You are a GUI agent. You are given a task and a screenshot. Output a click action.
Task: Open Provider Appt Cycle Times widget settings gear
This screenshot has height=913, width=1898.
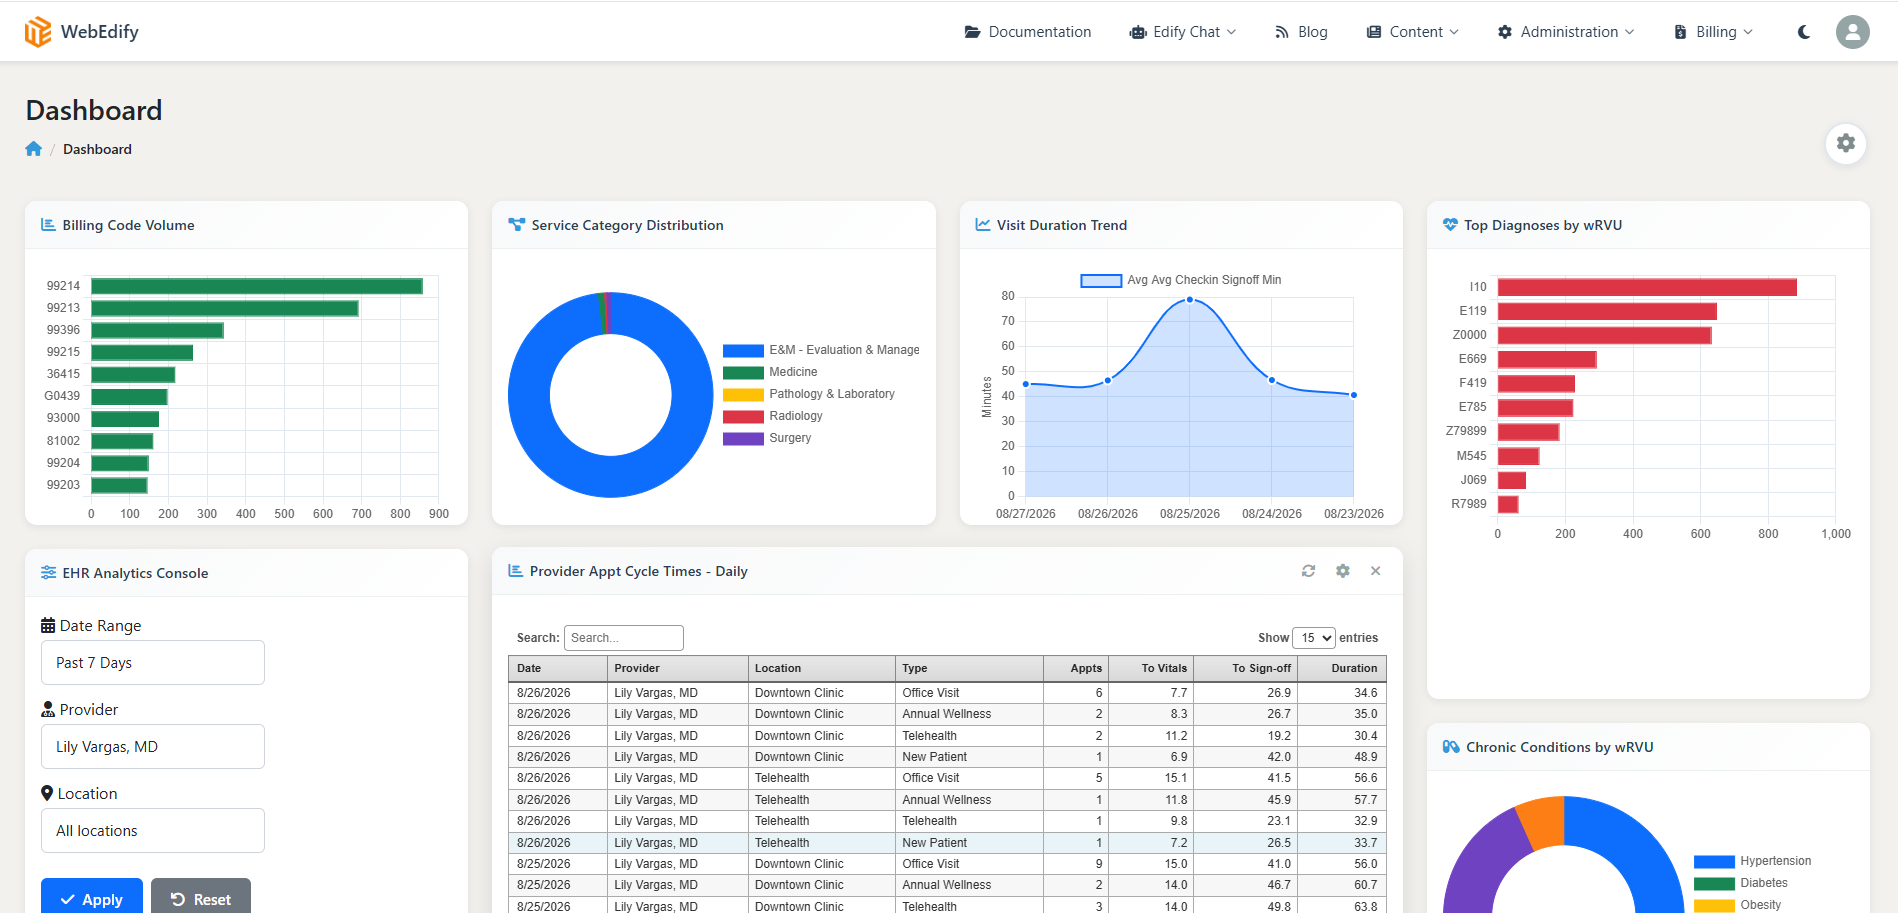pyautogui.click(x=1343, y=571)
